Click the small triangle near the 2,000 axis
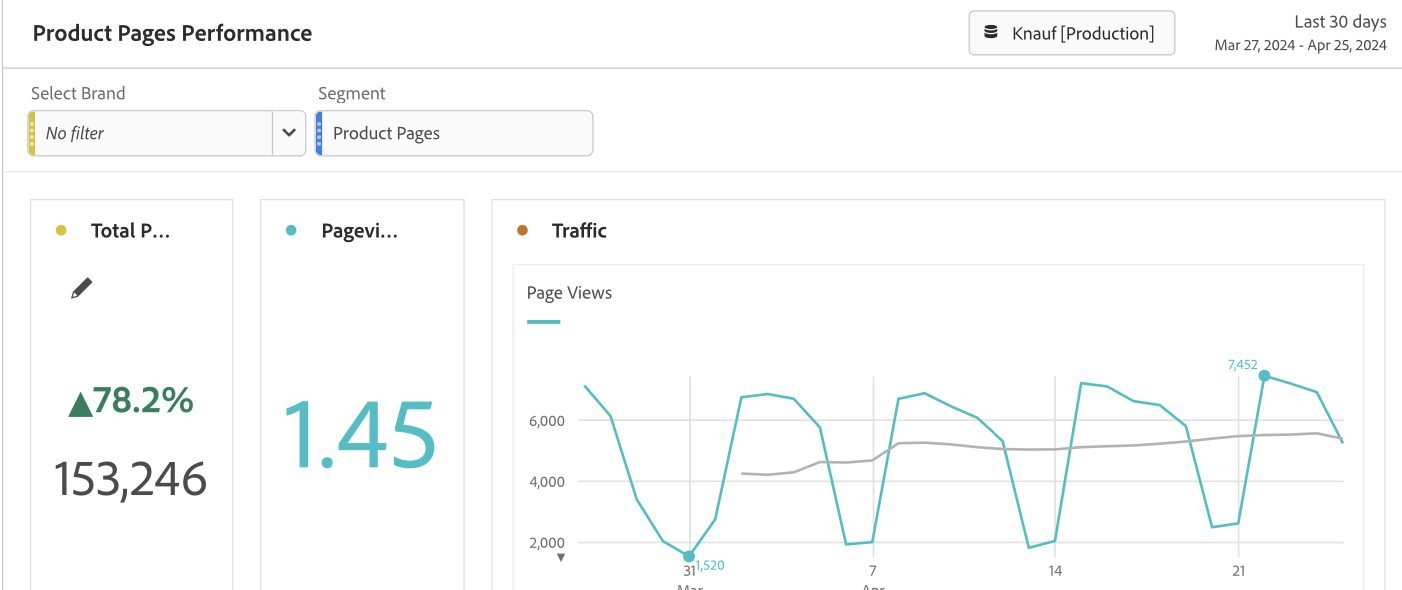This screenshot has height=590, width=1402. point(561,558)
